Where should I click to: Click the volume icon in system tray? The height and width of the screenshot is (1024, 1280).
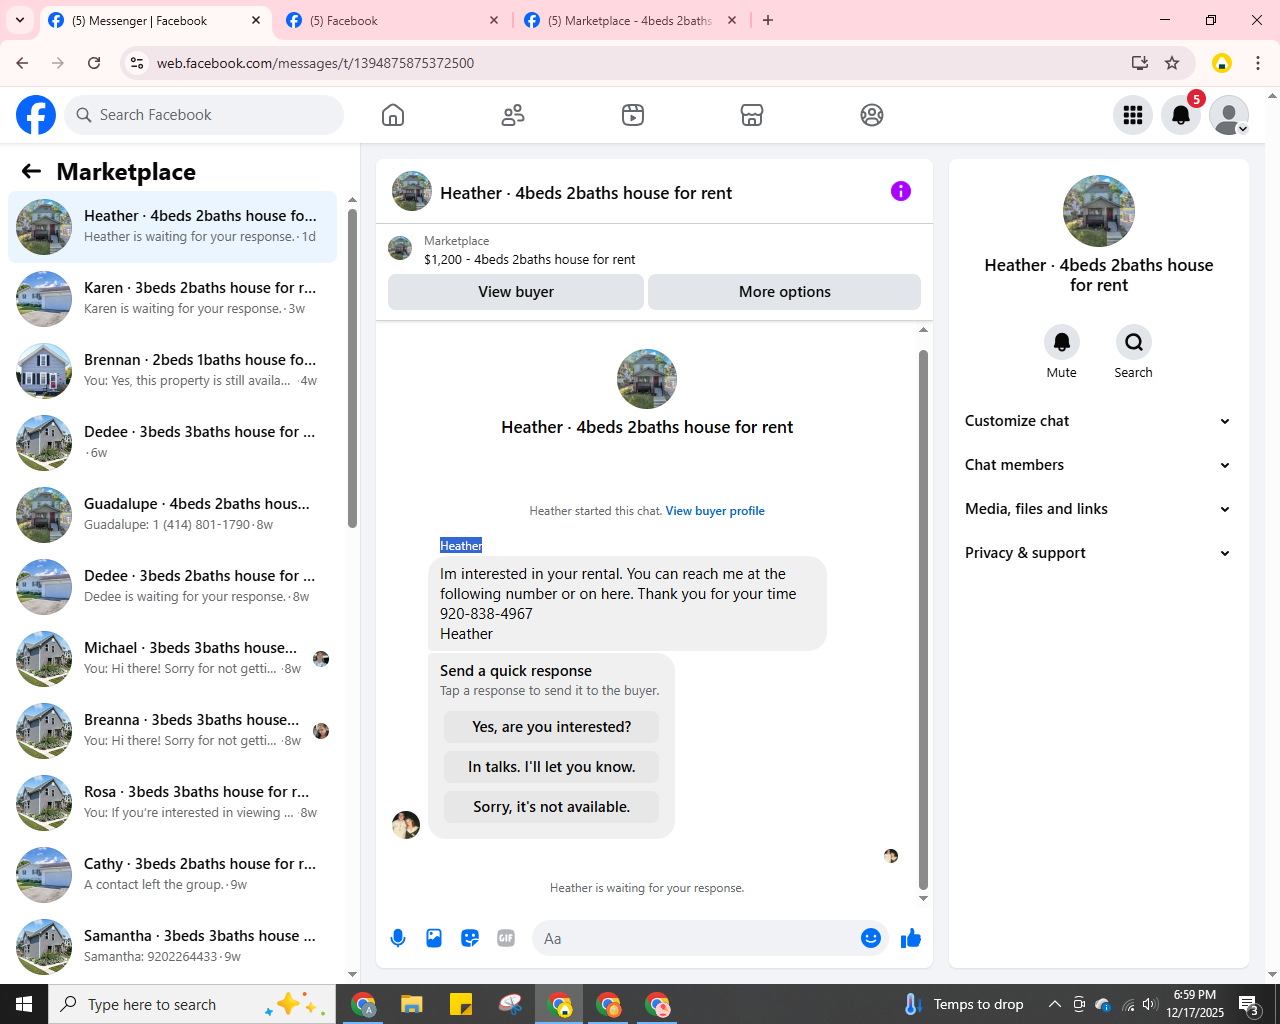(x=1150, y=1004)
